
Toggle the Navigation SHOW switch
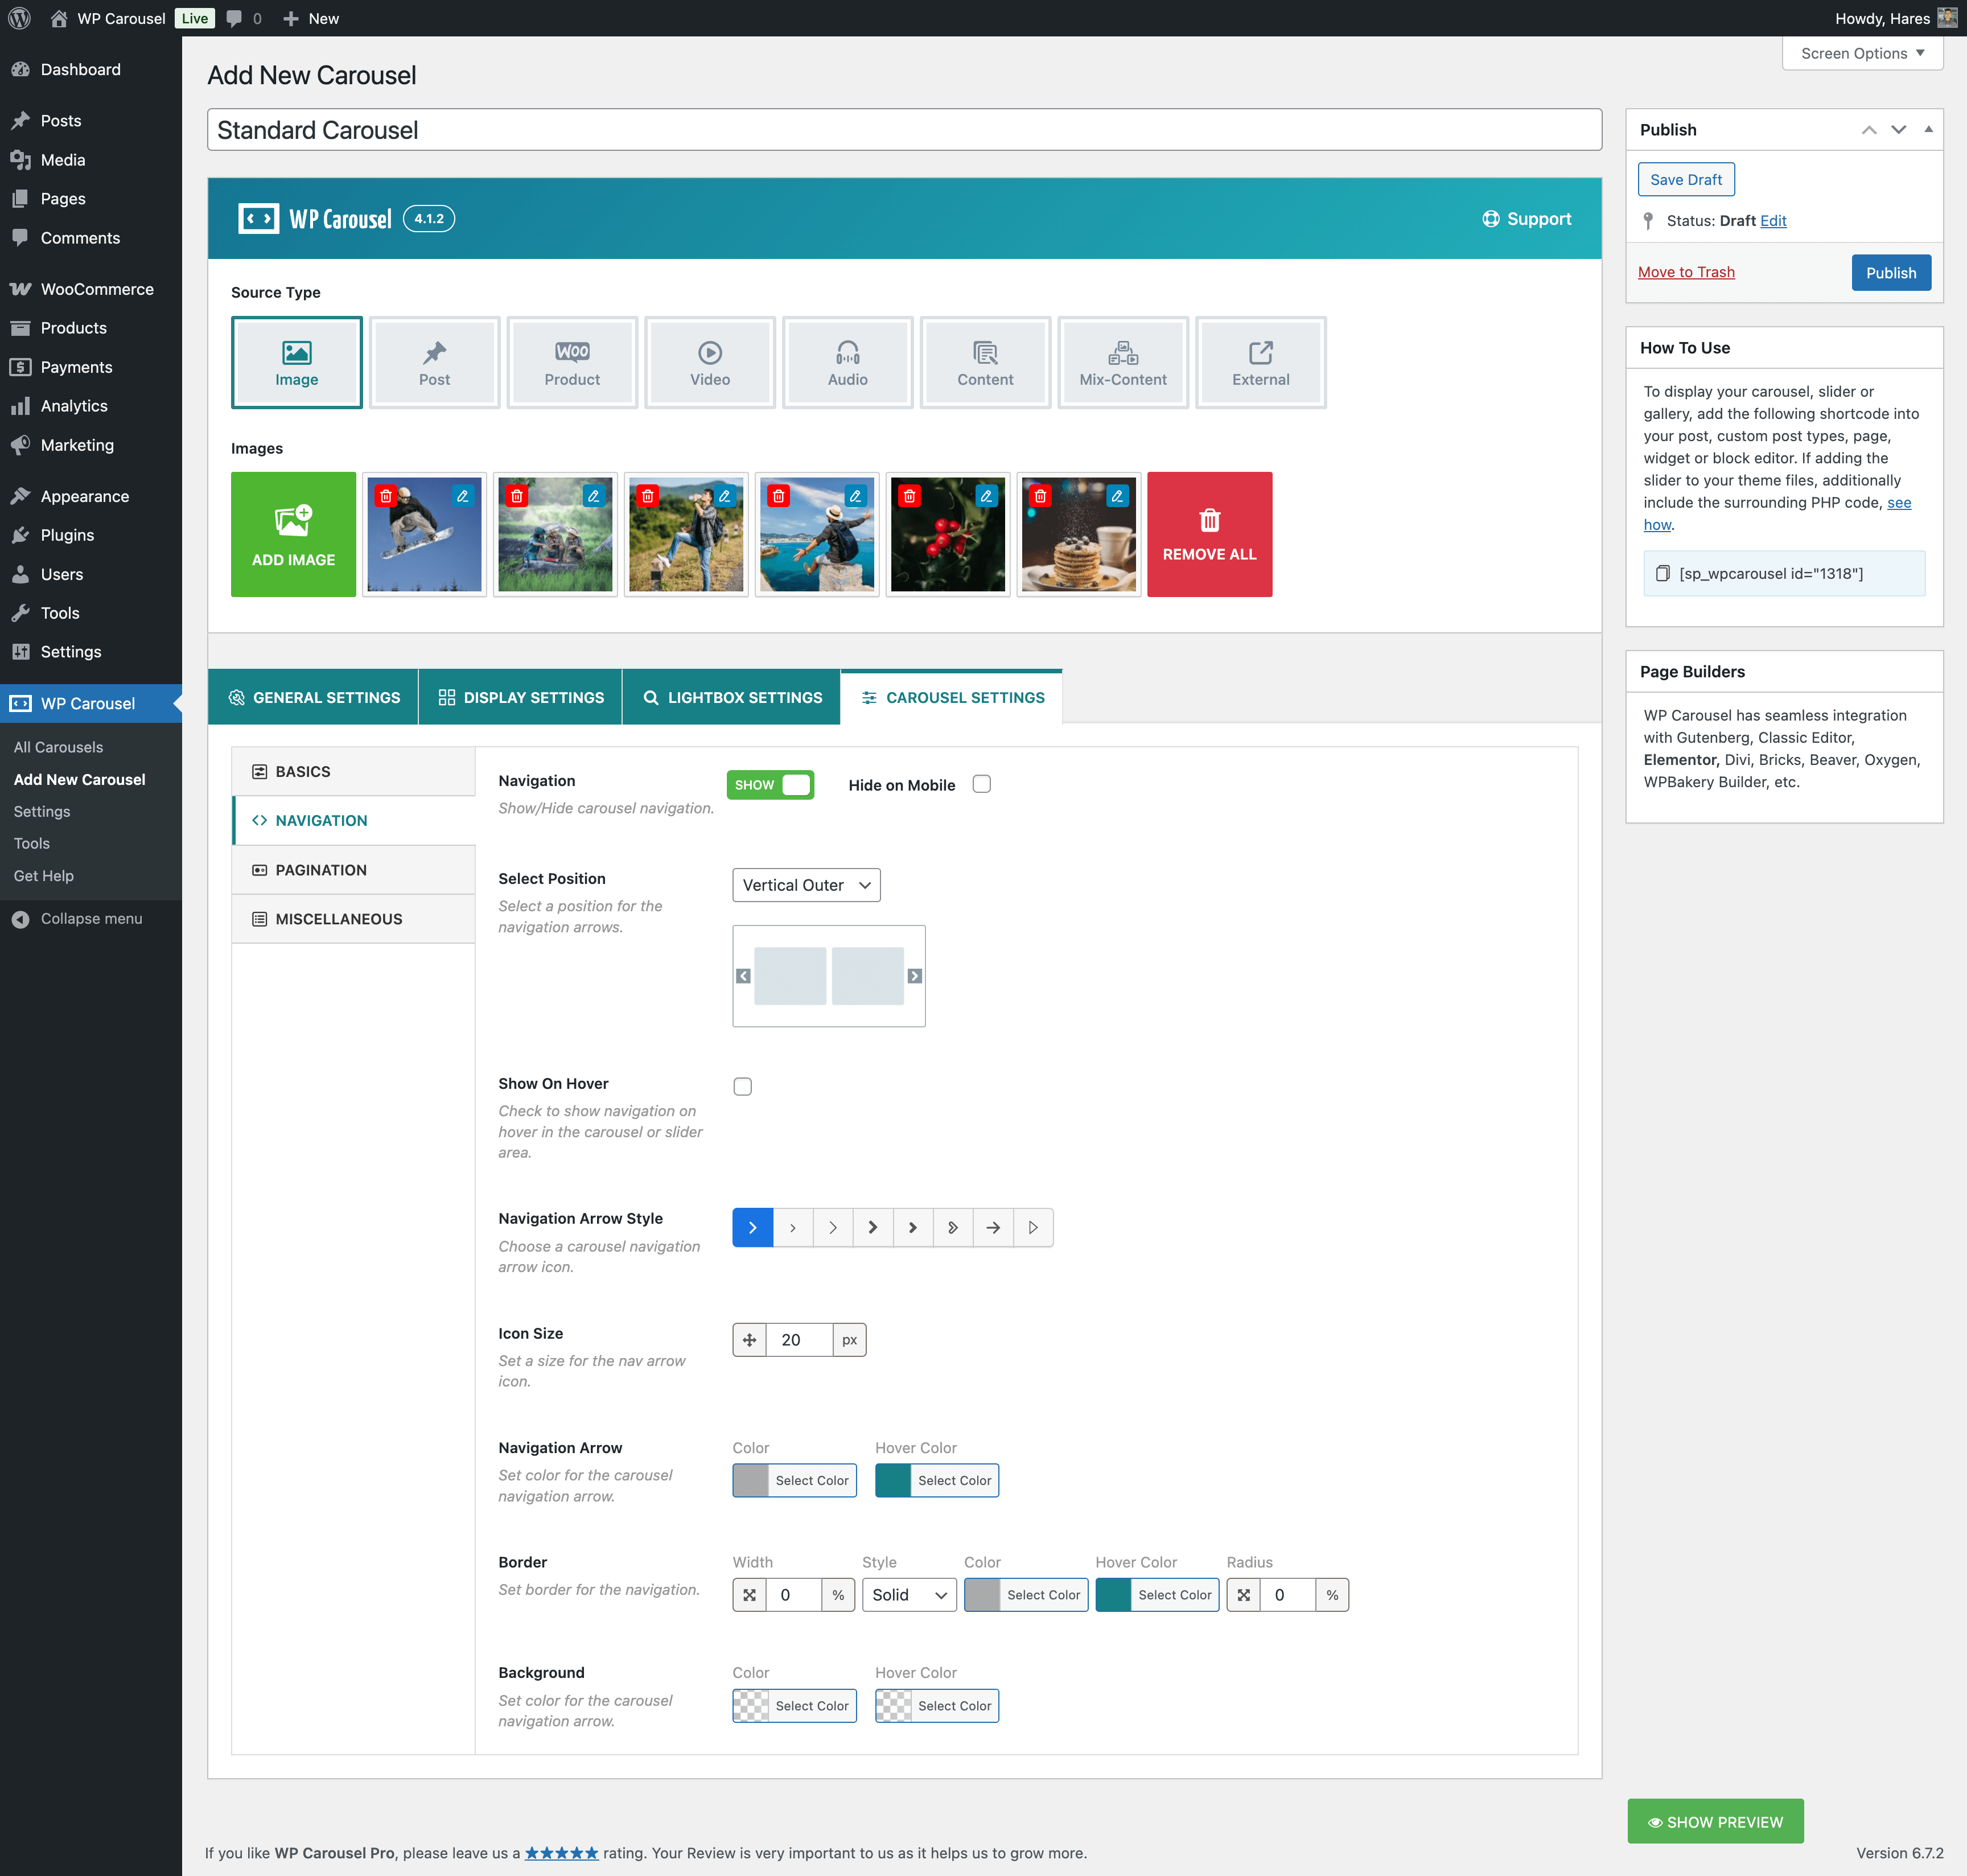(770, 785)
